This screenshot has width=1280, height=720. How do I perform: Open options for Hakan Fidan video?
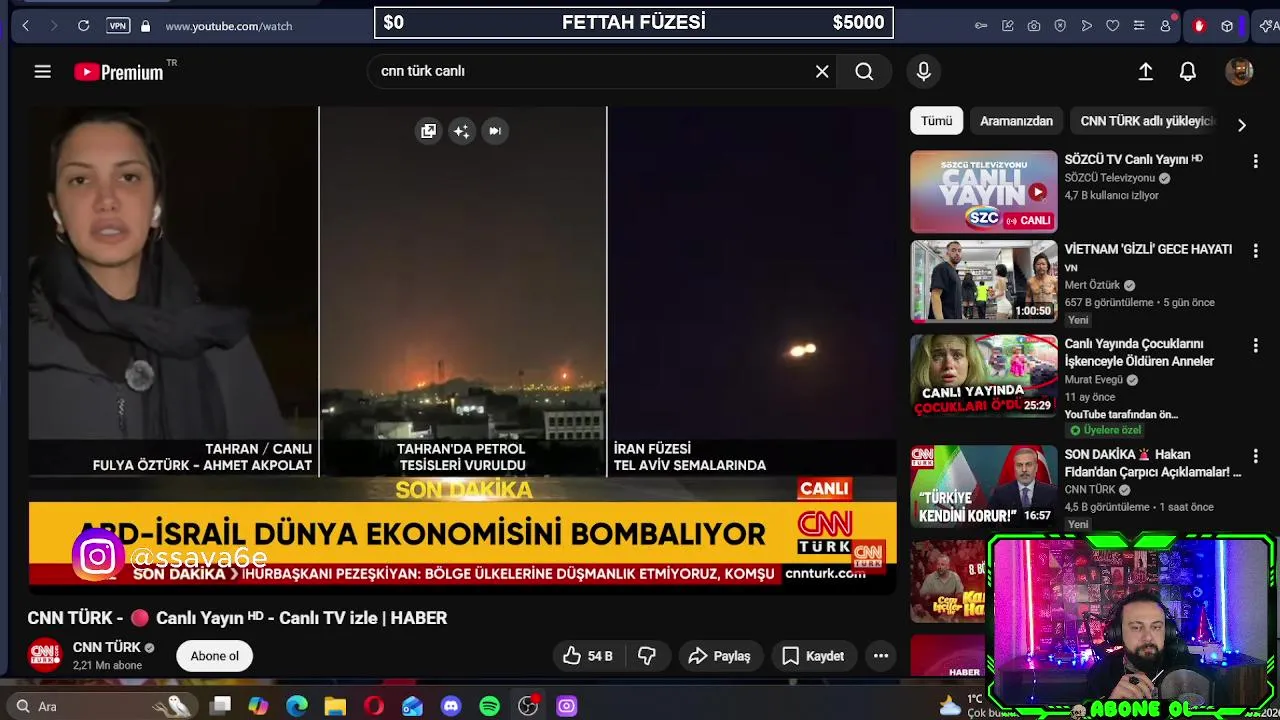point(1255,455)
